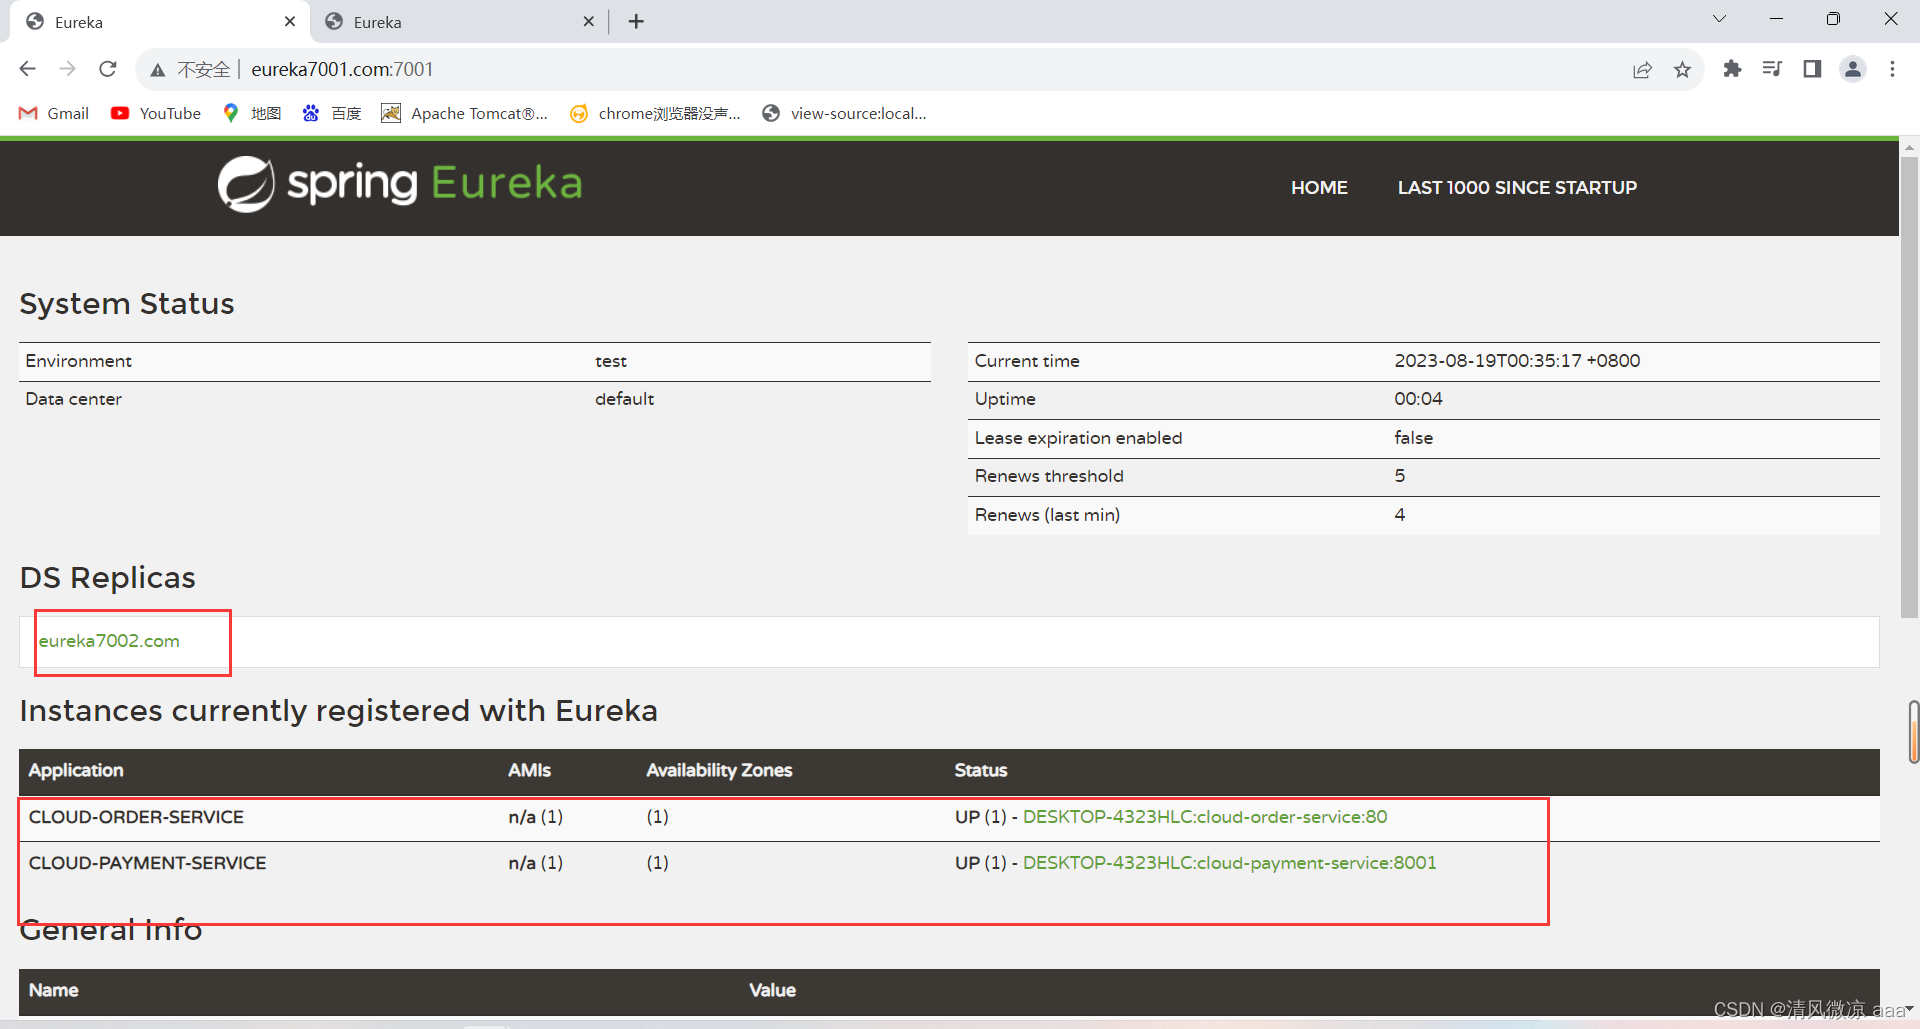Screen dimensions: 1920x1029
Task: Click the AMIs column header
Action: click(529, 770)
